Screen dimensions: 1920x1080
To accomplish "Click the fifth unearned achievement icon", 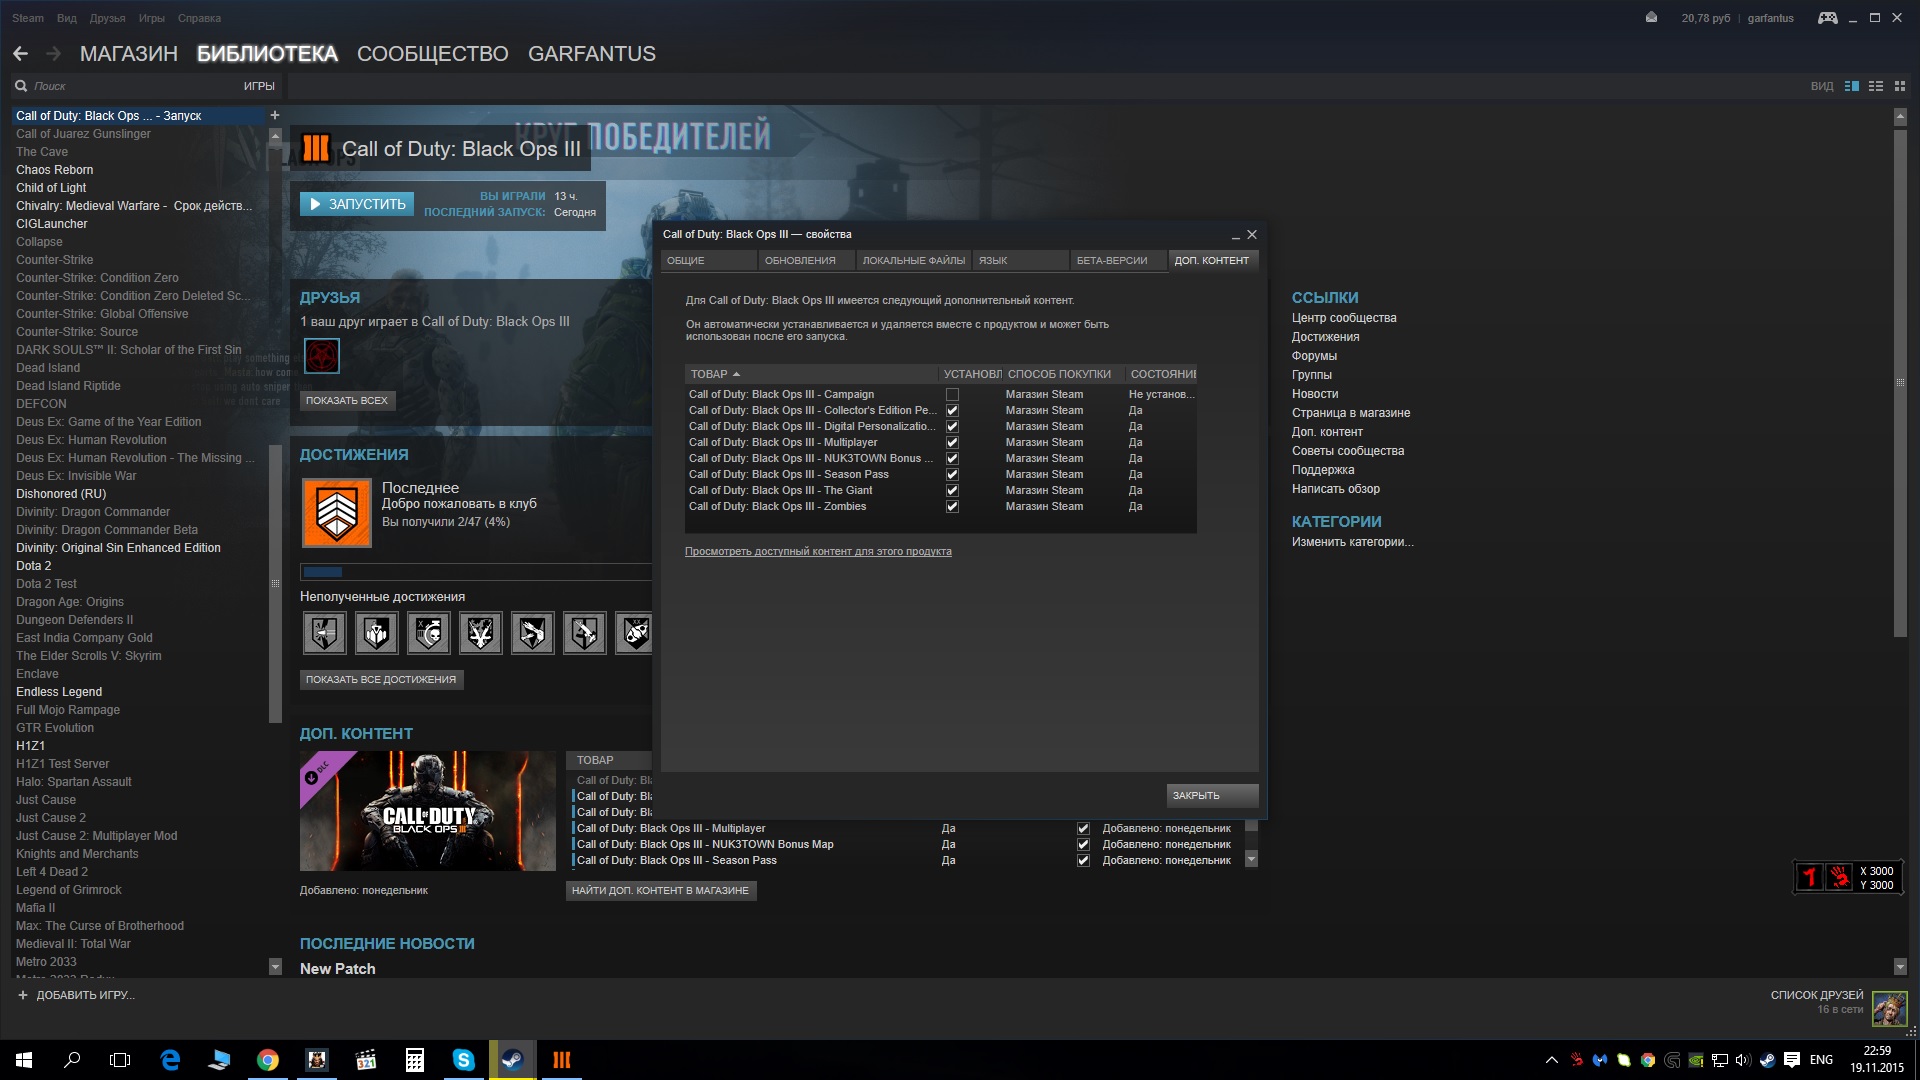I will (532, 633).
